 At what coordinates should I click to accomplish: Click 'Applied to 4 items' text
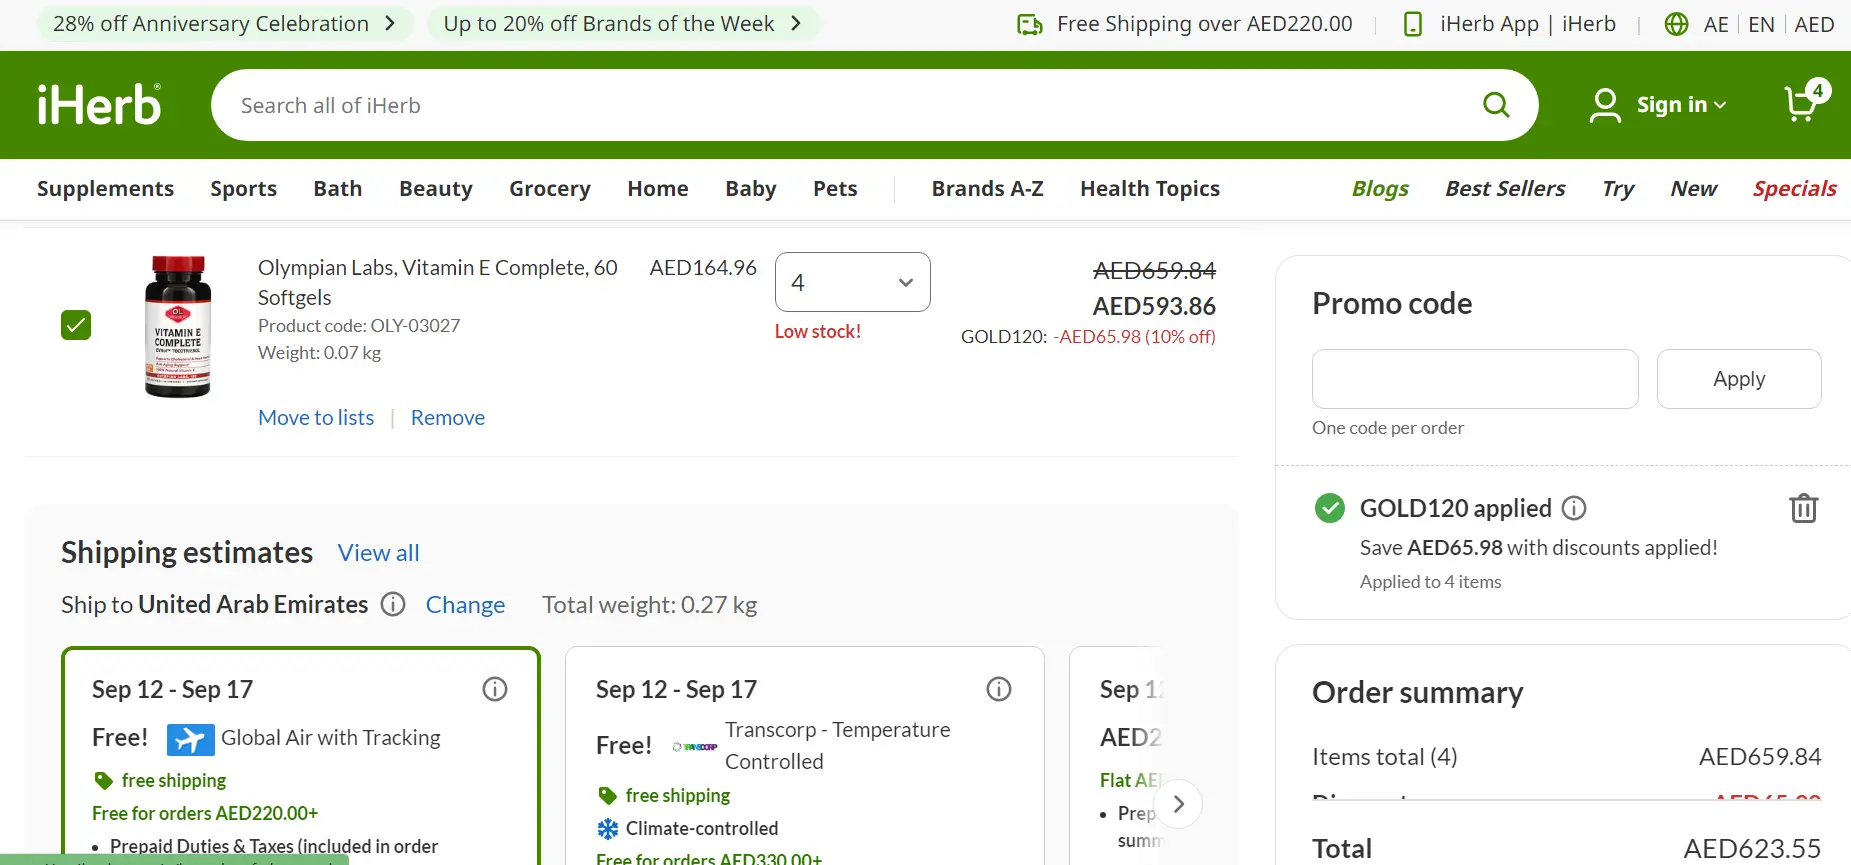pyautogui.click(x=1430, y=582)
